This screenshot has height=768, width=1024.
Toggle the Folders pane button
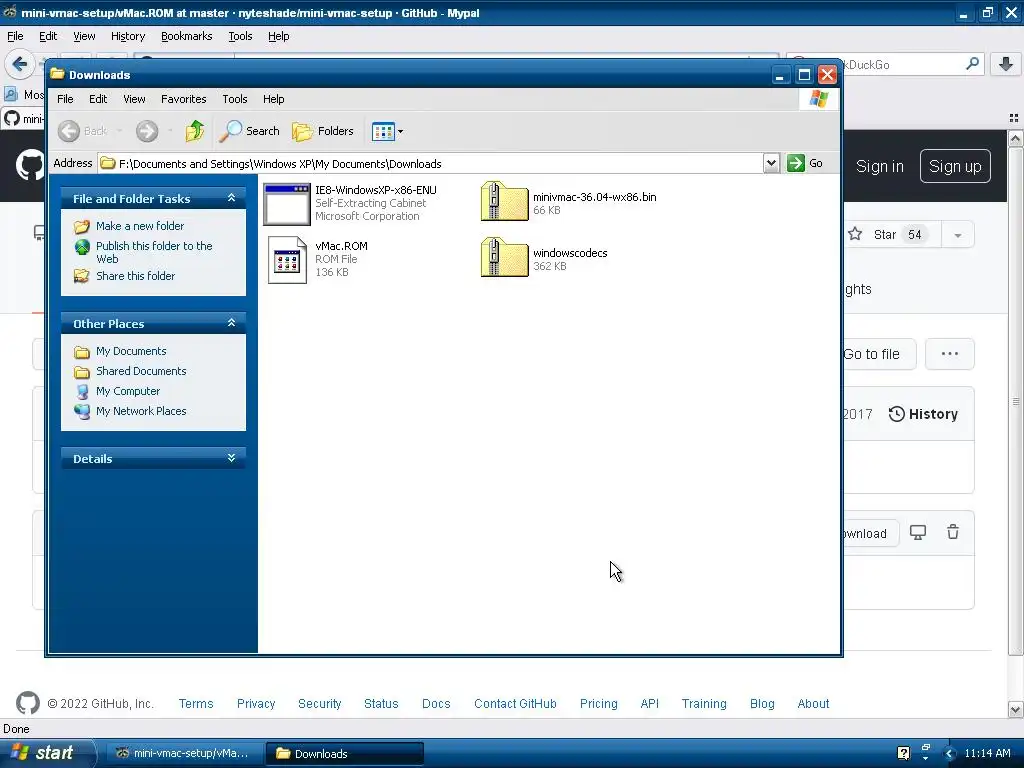coord(323,131)
